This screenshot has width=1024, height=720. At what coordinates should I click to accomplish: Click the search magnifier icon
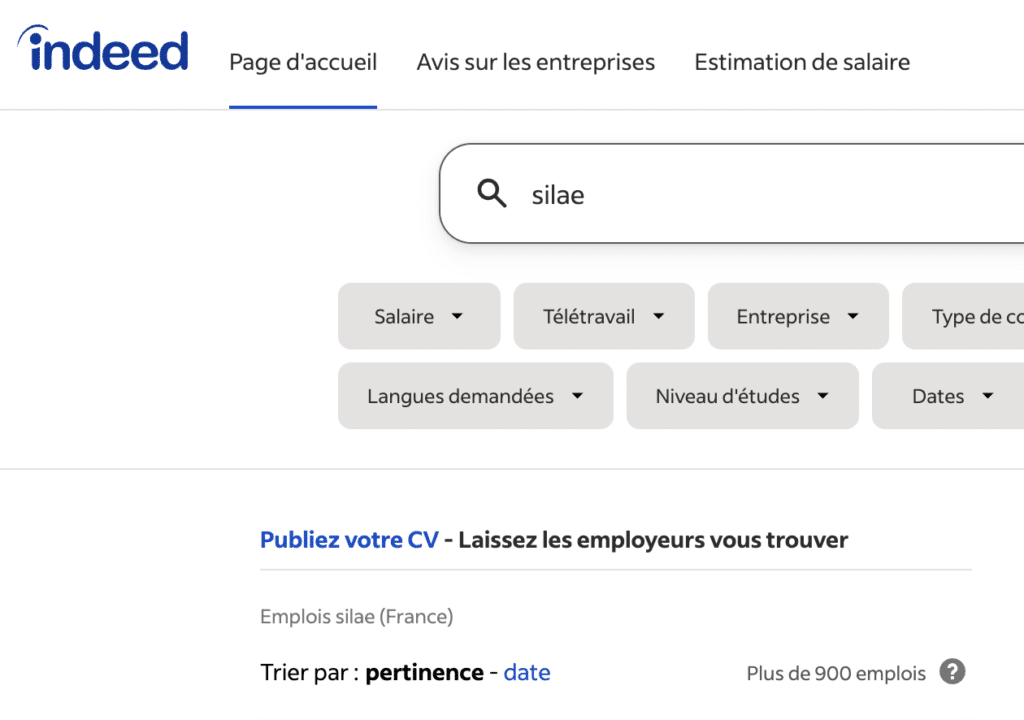[x=491, y=192]
